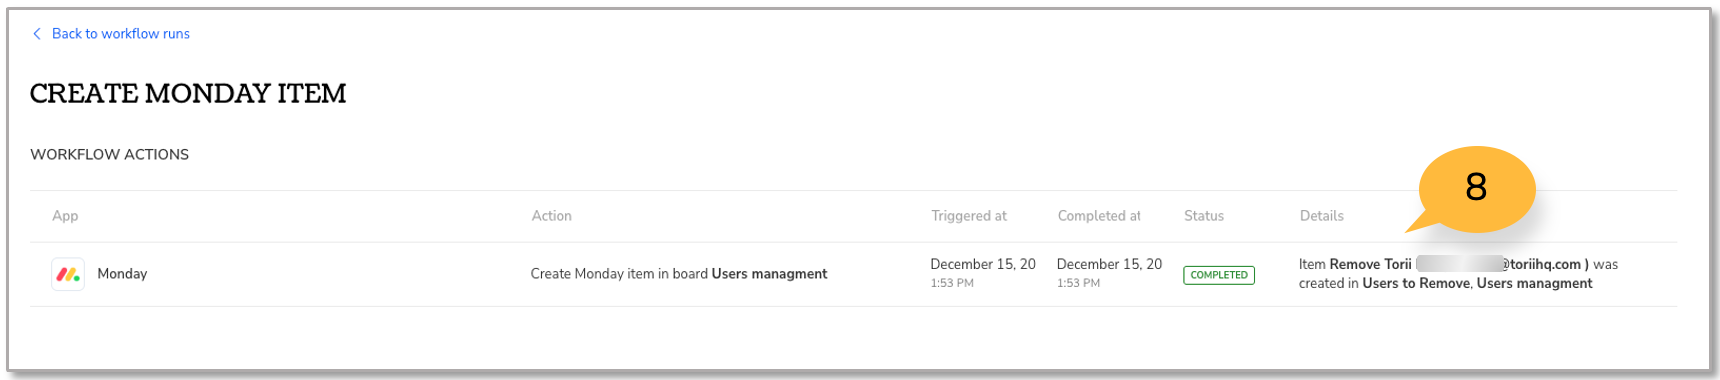Image resolution: width=1720 pixels, height=380 pixels.
Task: Click the back arrow chevron icon
Action: pyautogui.click(x=37, y=34)
